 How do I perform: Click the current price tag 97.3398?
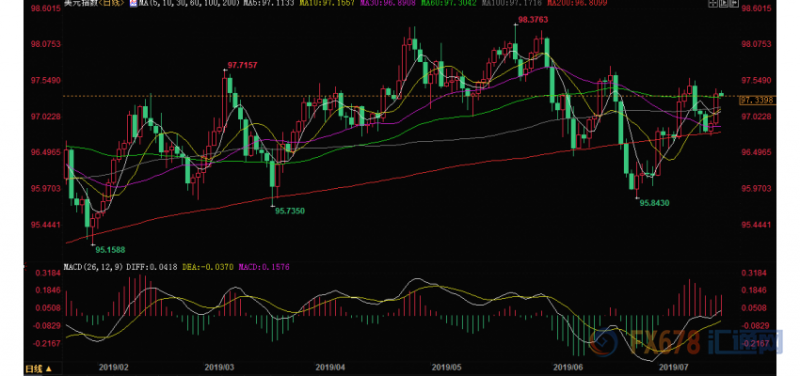point(757,101)
